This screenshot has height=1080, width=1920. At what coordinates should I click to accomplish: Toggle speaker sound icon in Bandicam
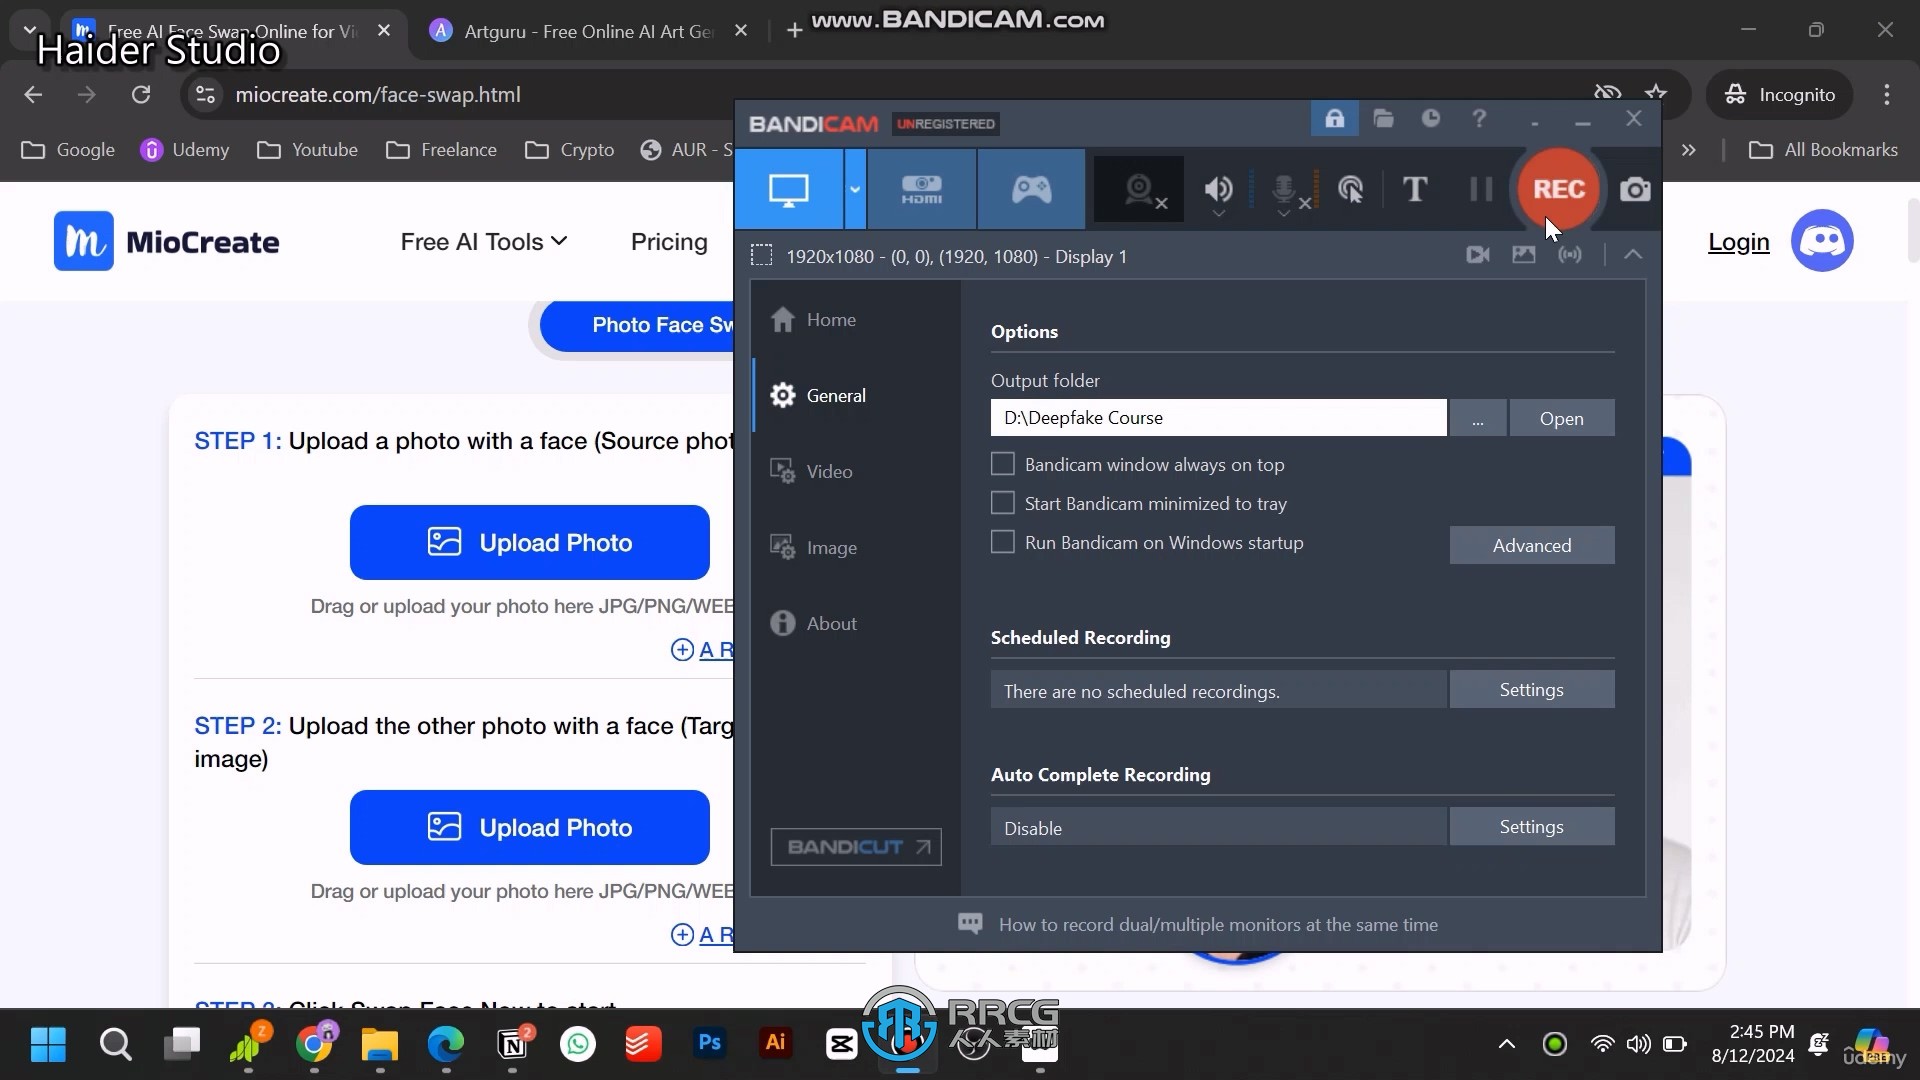(1218, 189)
